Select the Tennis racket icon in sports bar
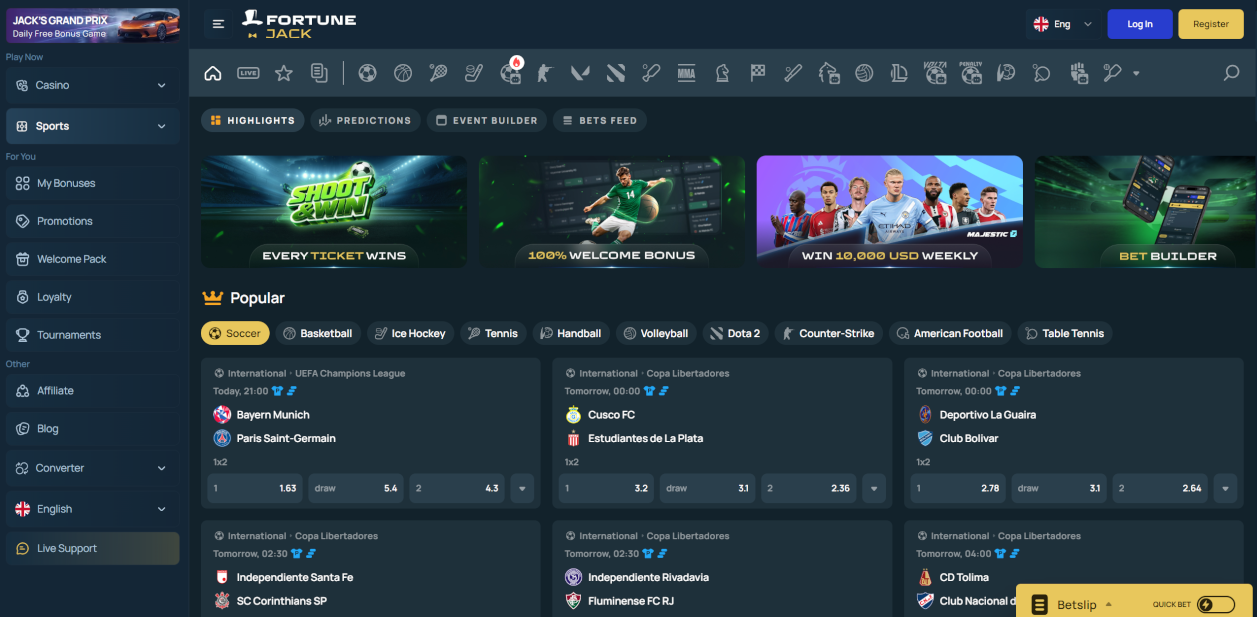Viewport: 1257px width, 617px height. coord(438,73)
